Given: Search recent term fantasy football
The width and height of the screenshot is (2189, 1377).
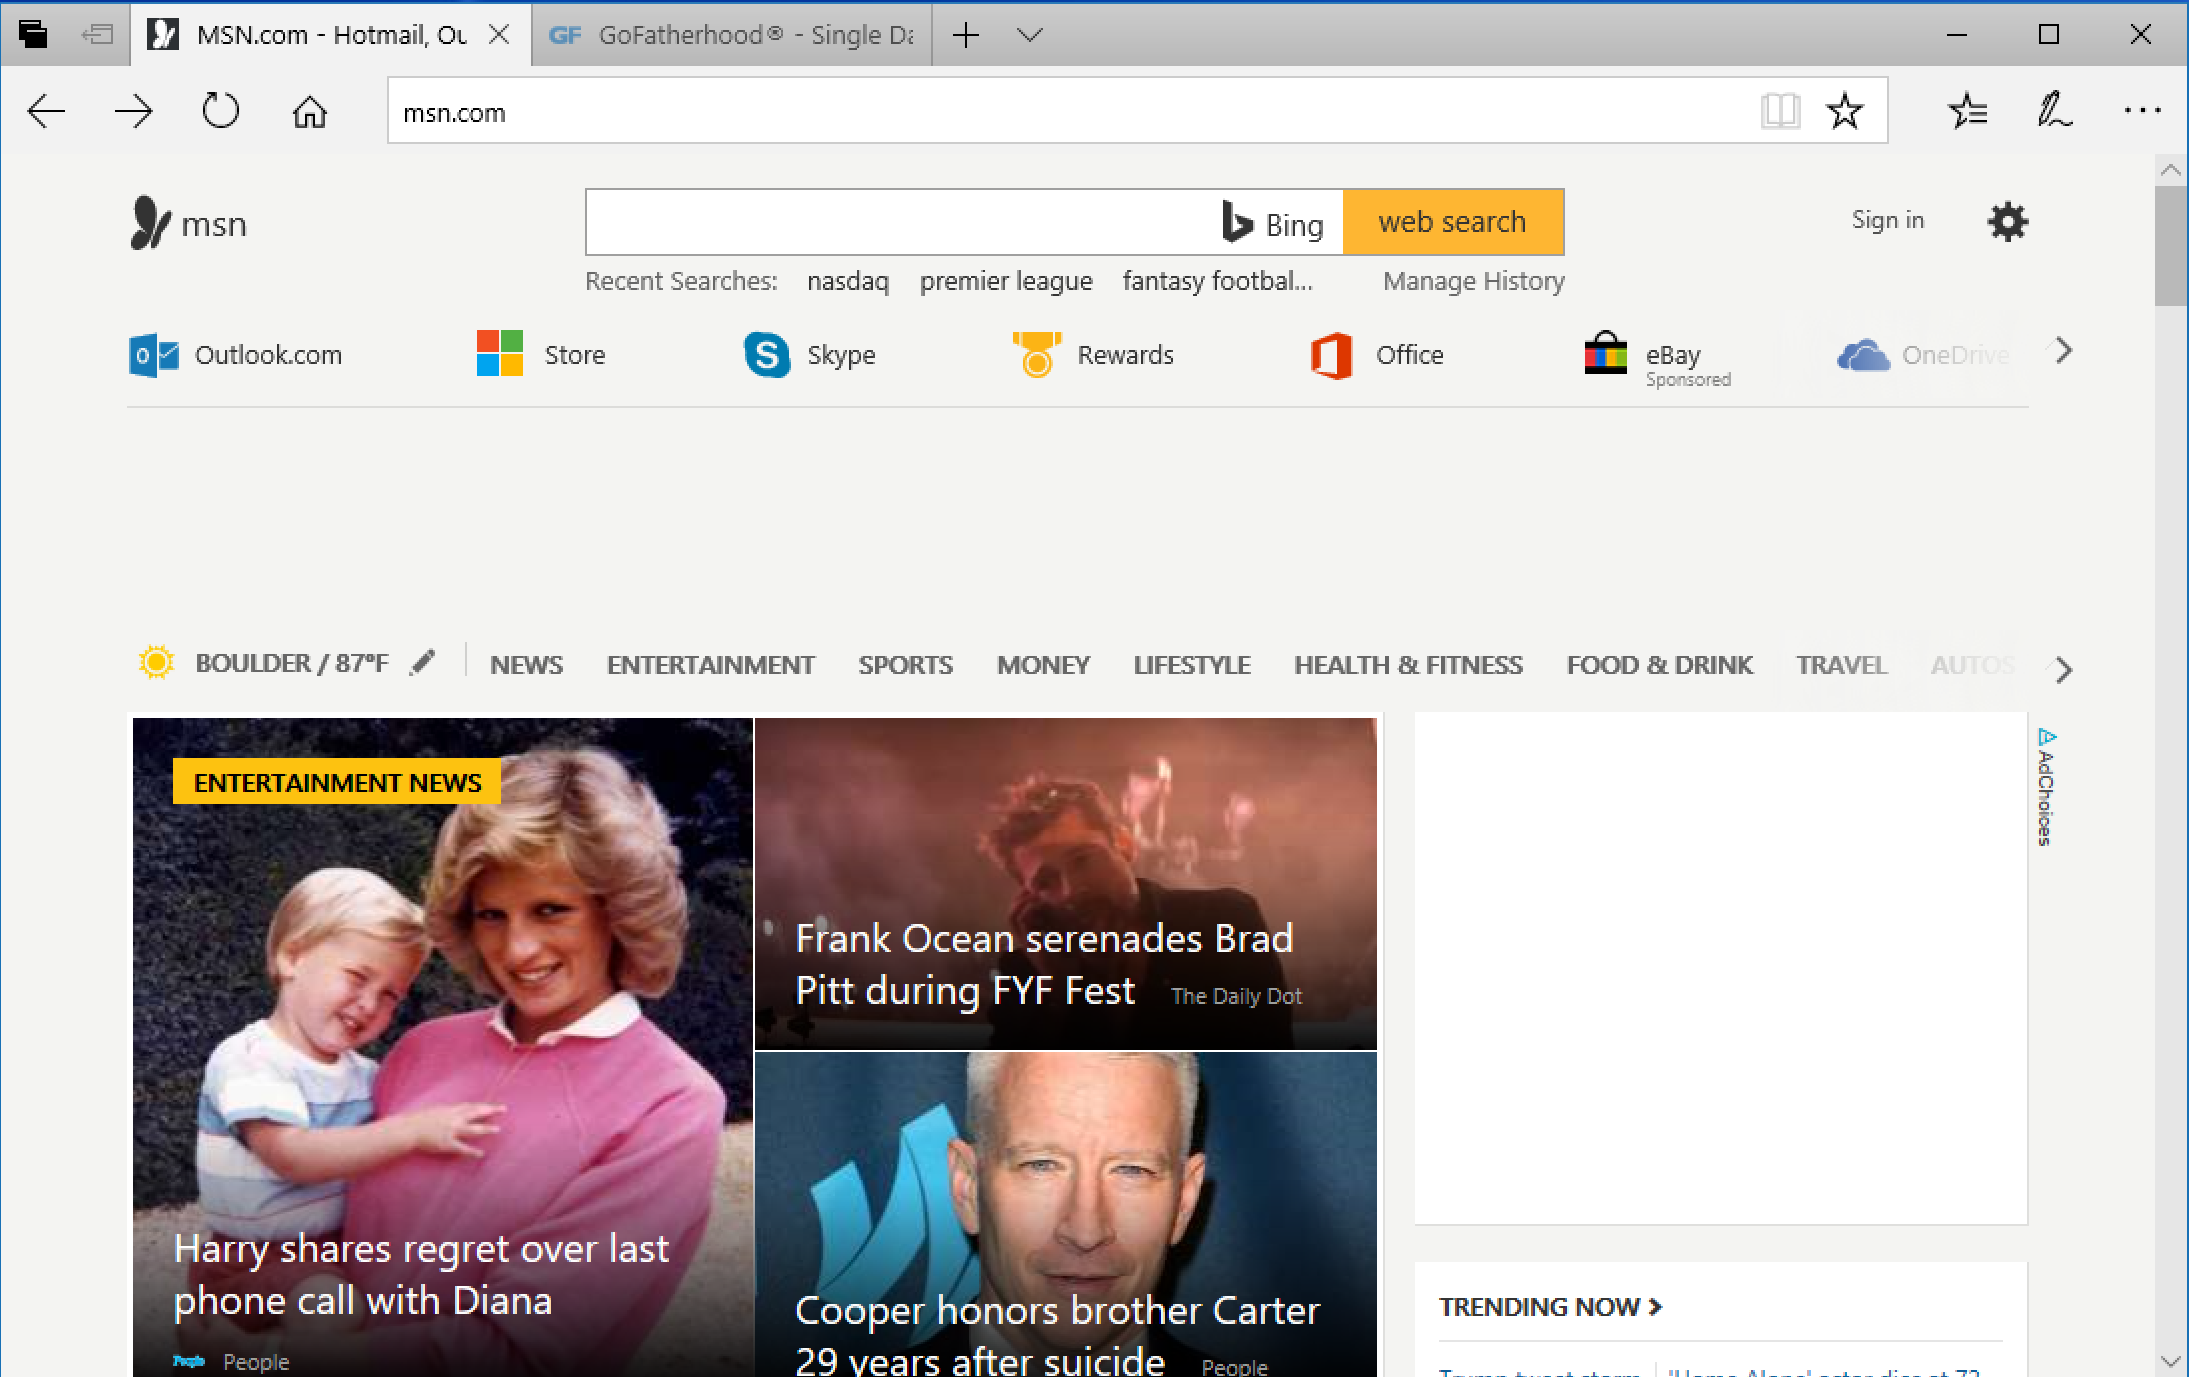Looking at the screenshot, I should pos(1217,281).
